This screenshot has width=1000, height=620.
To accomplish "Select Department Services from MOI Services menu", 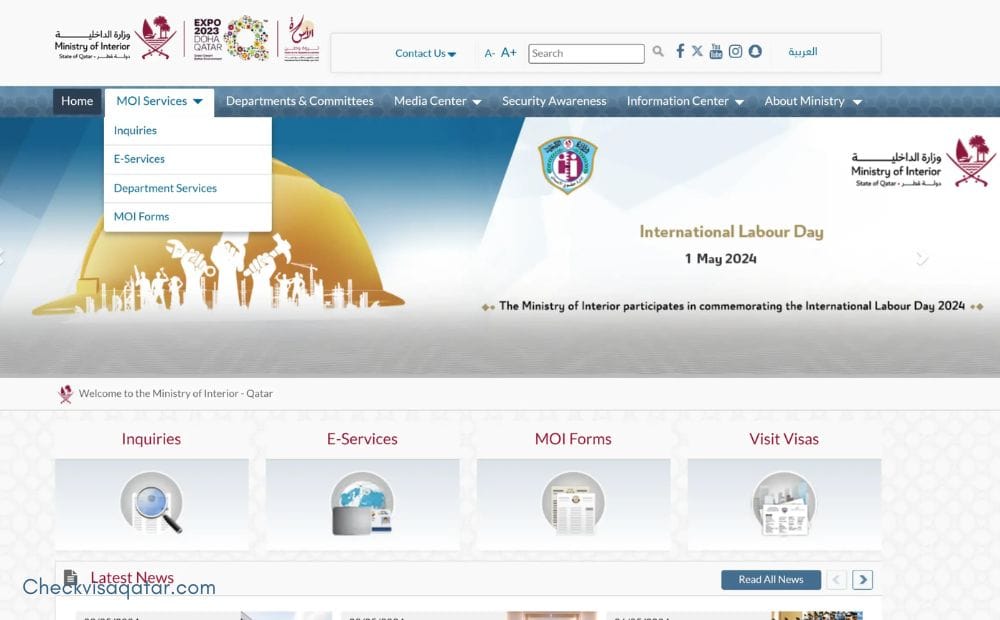I will 165,188.
